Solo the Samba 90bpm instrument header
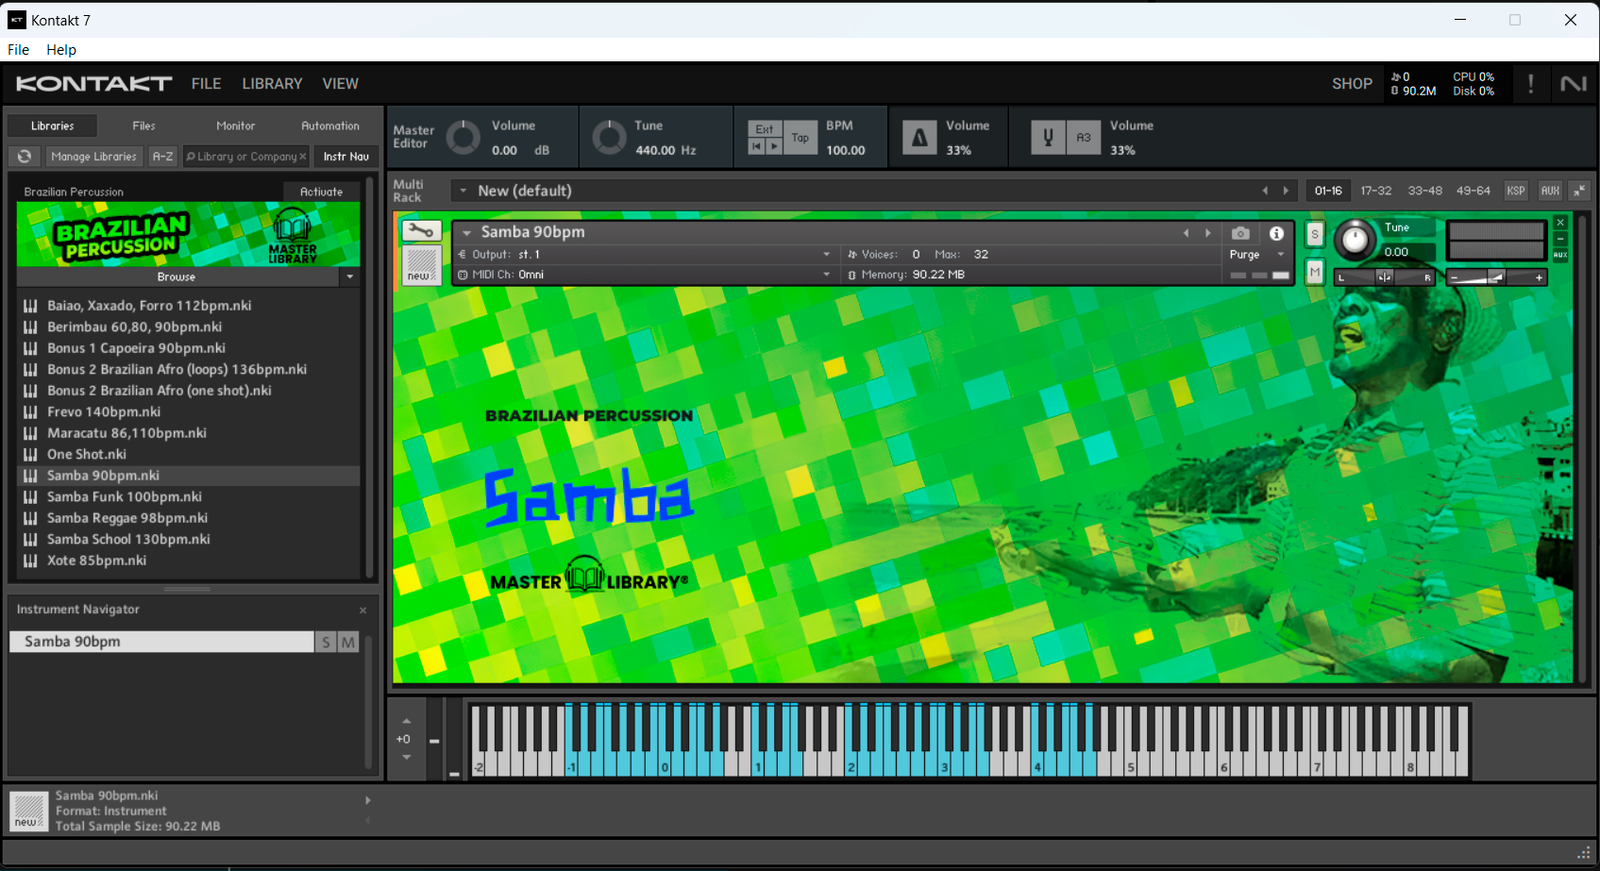Screen dimensions: 1600x871 [x=1315, y=234]
